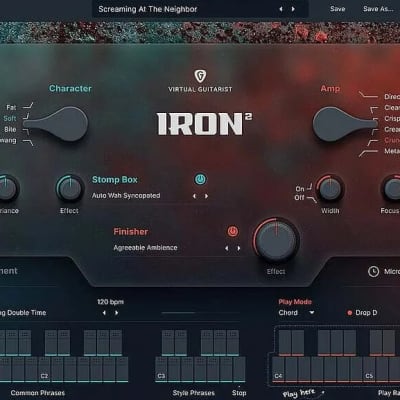This screenshot has width=400, height=400.
Task: Toggle the Drop D option
Action: [x=362, y=313]
